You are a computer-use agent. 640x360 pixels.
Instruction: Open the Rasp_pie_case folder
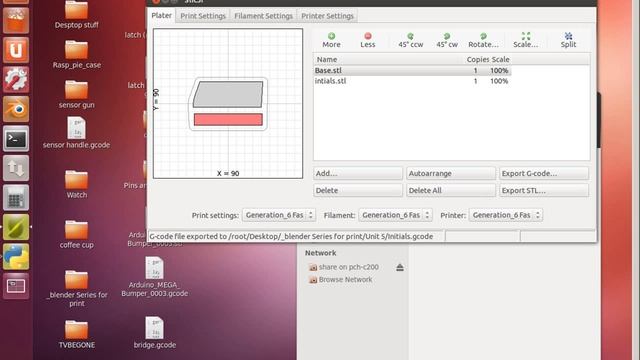[76, 55]
